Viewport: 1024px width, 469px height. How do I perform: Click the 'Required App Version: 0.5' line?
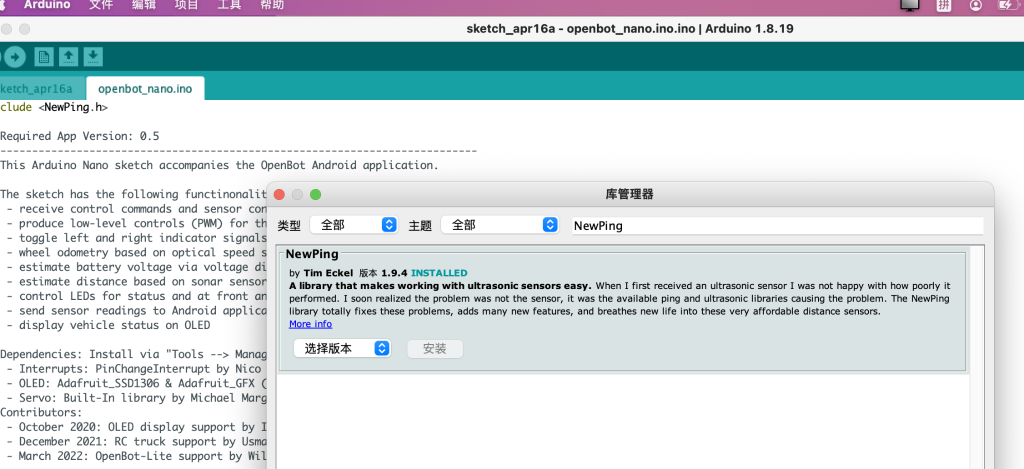click(80, 137)
